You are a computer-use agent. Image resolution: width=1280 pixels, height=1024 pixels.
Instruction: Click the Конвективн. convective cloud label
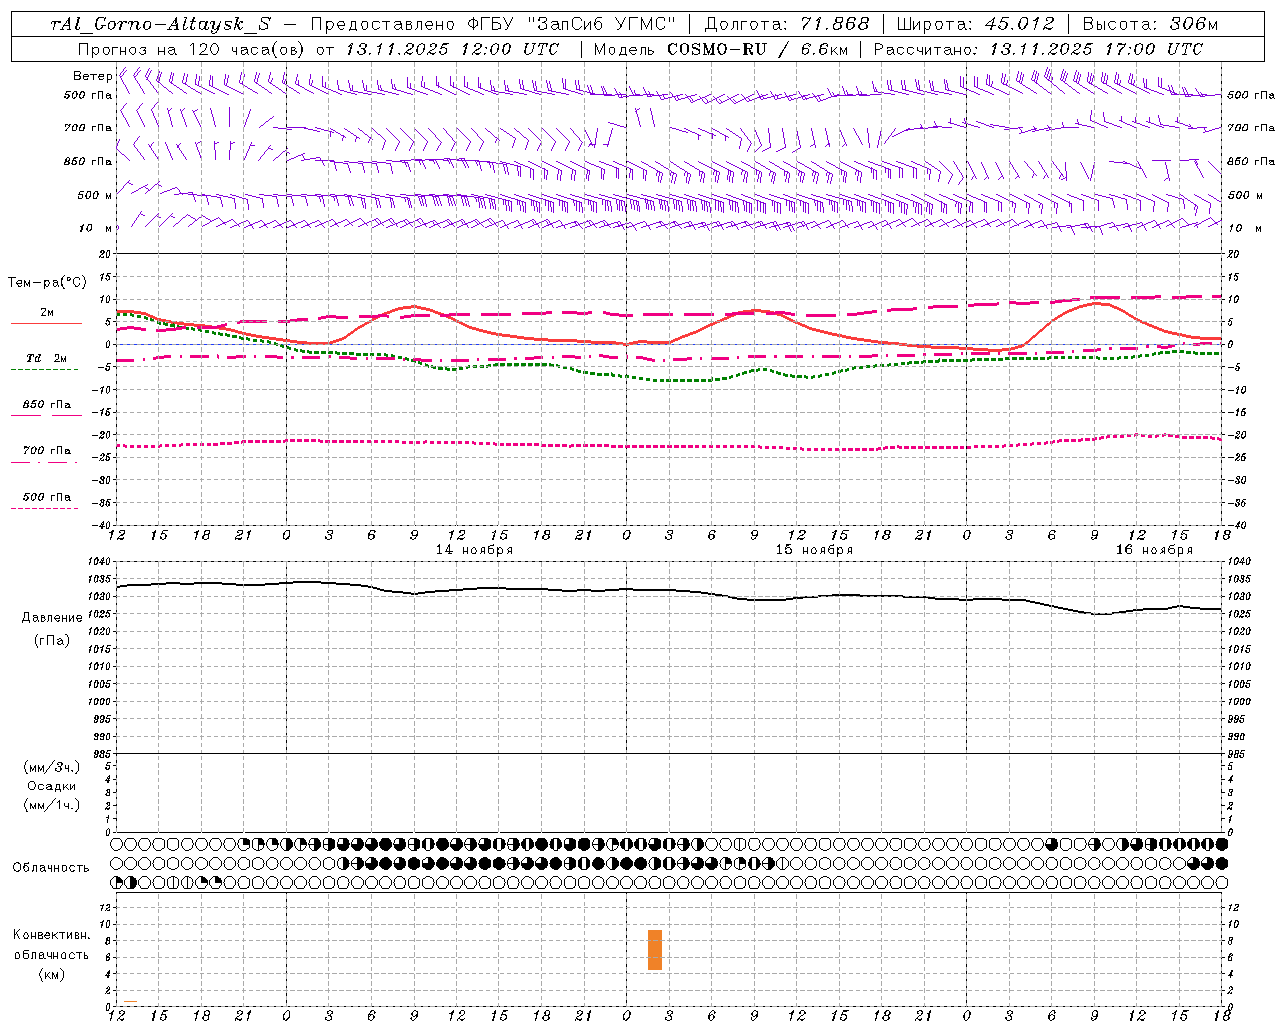51,935
